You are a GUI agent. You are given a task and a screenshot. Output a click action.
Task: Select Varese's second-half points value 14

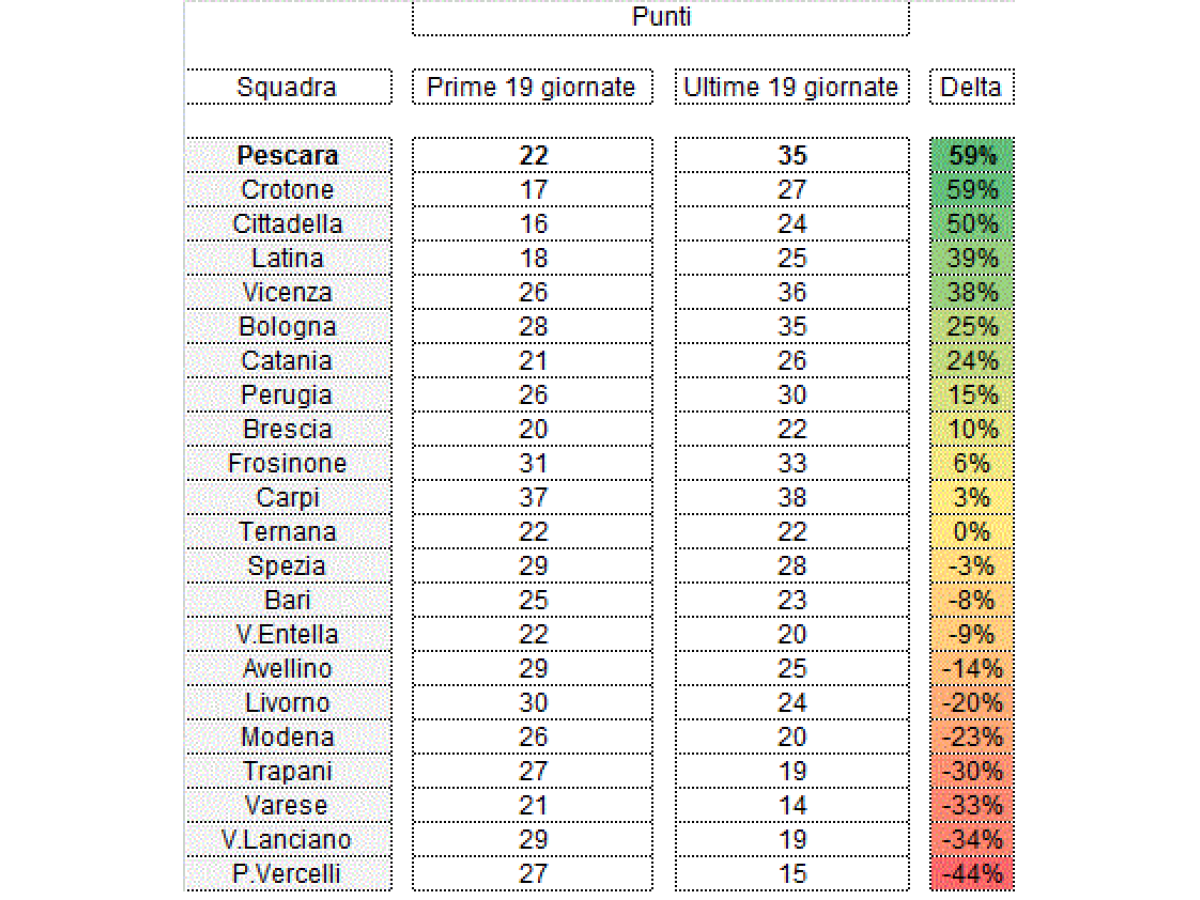(792, 806)
